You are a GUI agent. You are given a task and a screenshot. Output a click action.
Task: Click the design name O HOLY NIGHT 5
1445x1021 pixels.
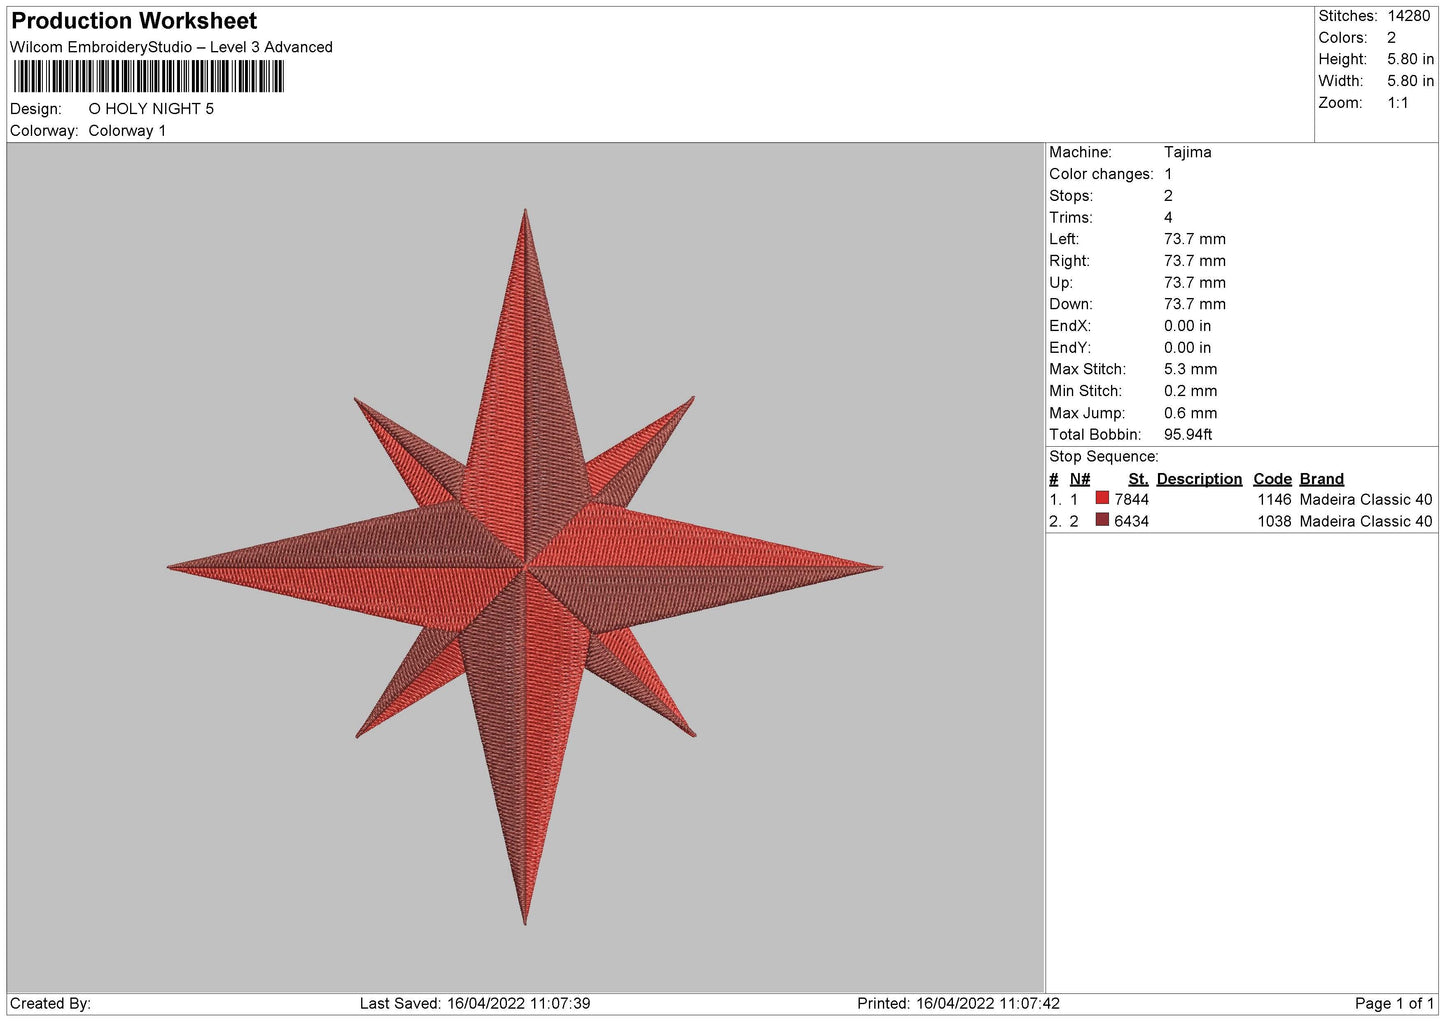pyautogui.click(x=151, y=109)
